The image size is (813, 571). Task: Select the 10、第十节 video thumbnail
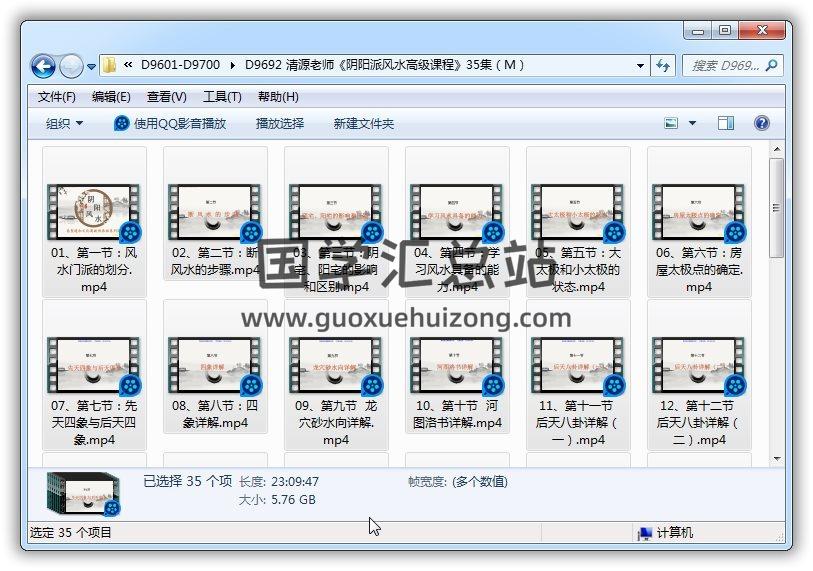coord(457,365)
